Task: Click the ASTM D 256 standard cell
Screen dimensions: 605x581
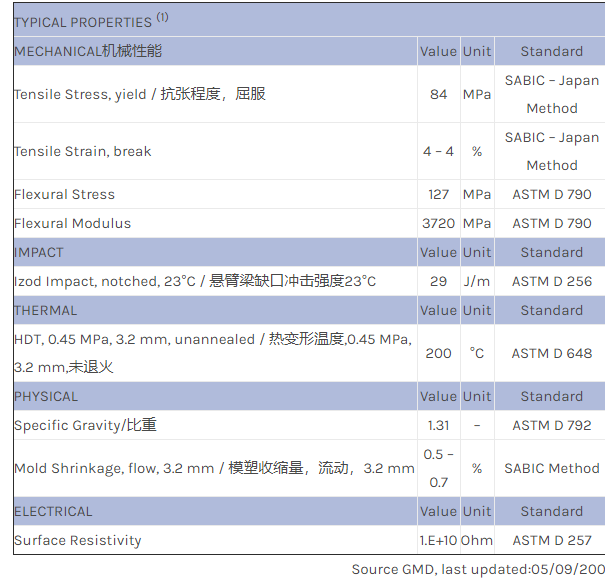Action: [551, 281]
